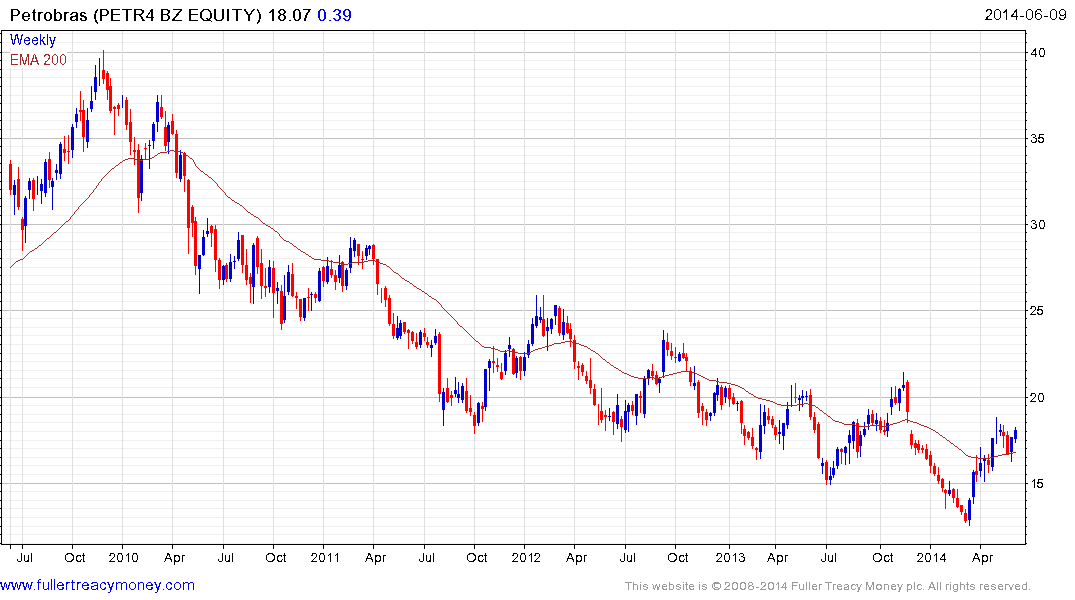Click the y-axis value '35'
This screenshot has width=1075, height=600.
(1038, 139)
